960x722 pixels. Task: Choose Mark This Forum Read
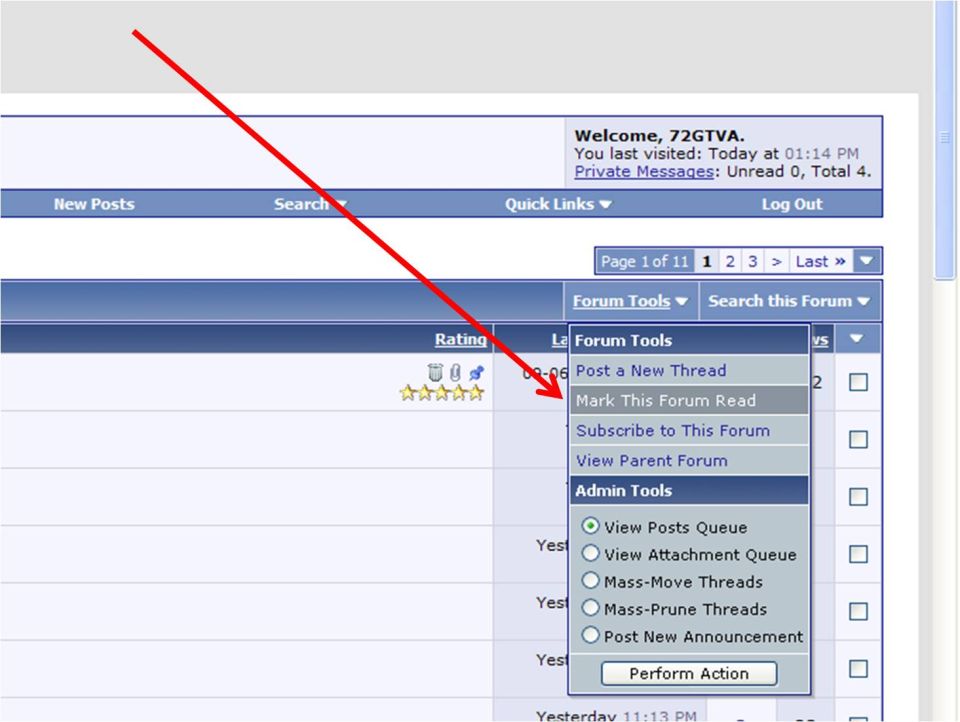point(689,400)
